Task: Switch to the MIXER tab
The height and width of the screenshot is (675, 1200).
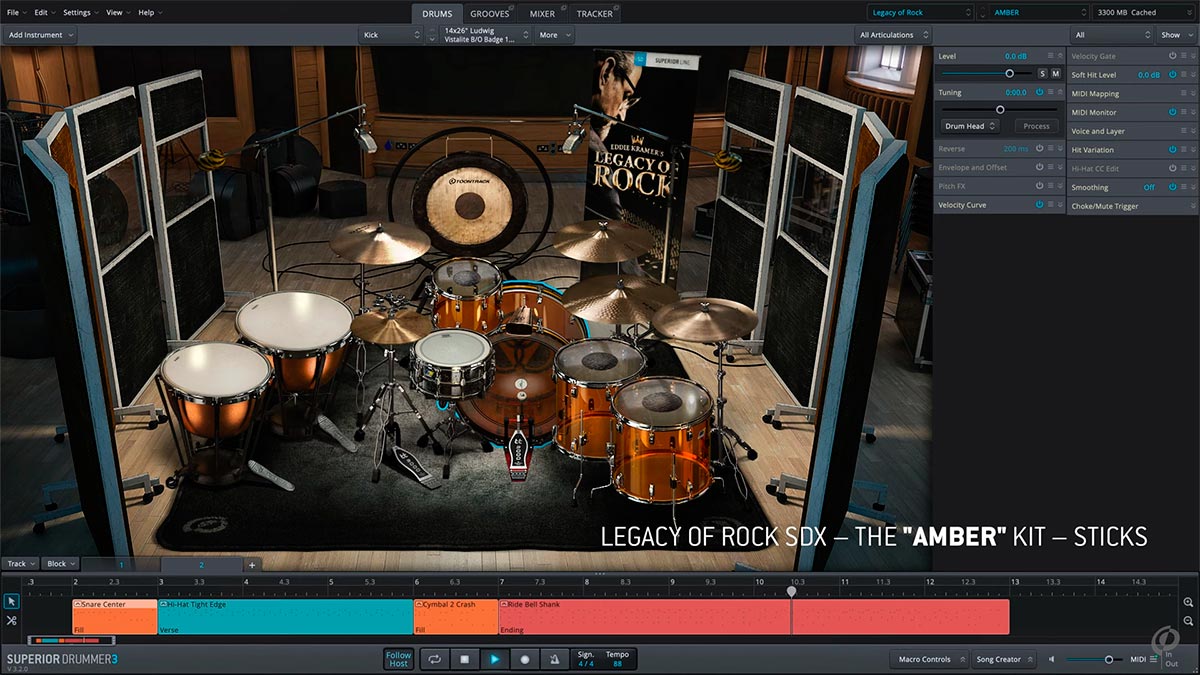Action: pos(543,13)
